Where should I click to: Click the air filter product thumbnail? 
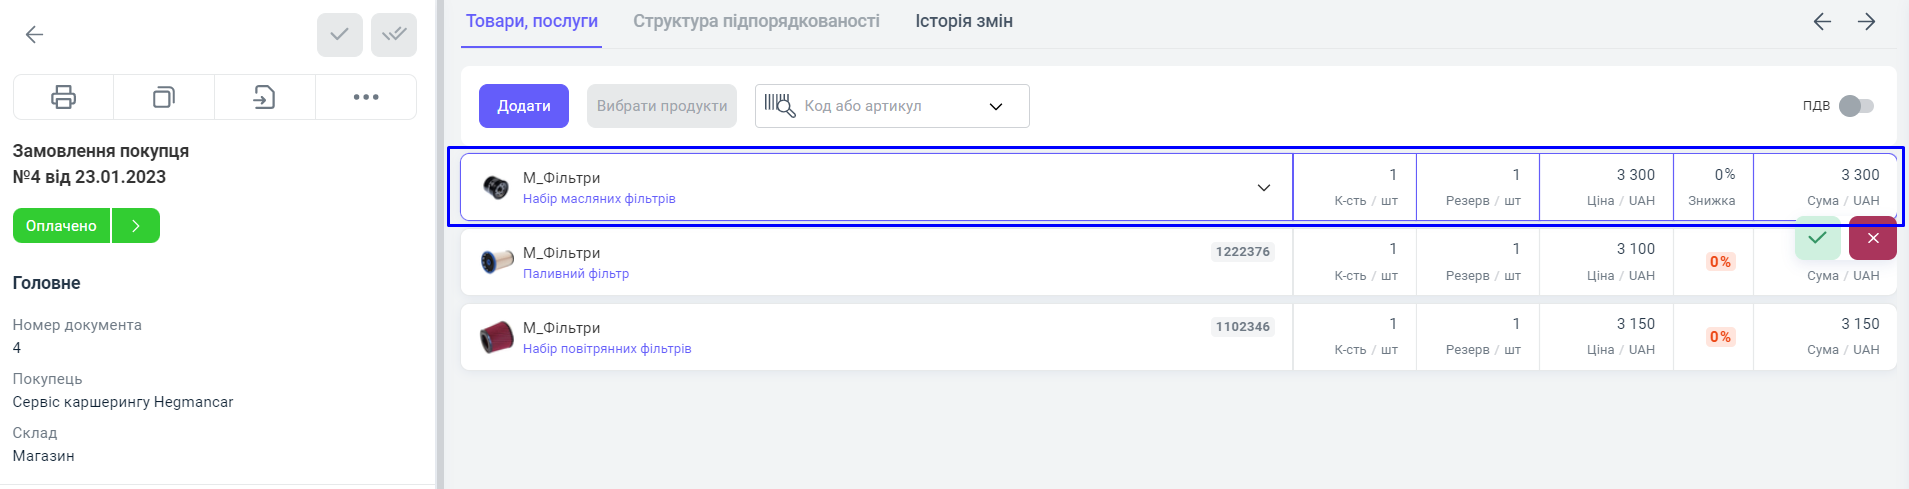tap(496, 337)
